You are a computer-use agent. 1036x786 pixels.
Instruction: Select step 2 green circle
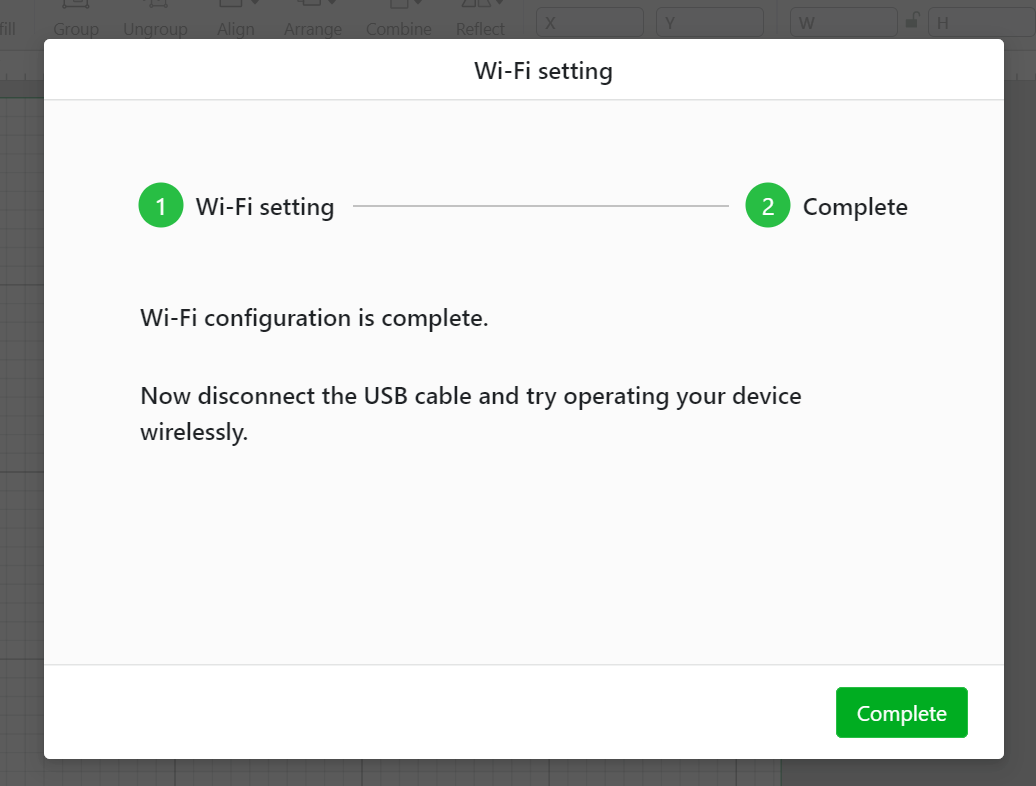(768, 205)
